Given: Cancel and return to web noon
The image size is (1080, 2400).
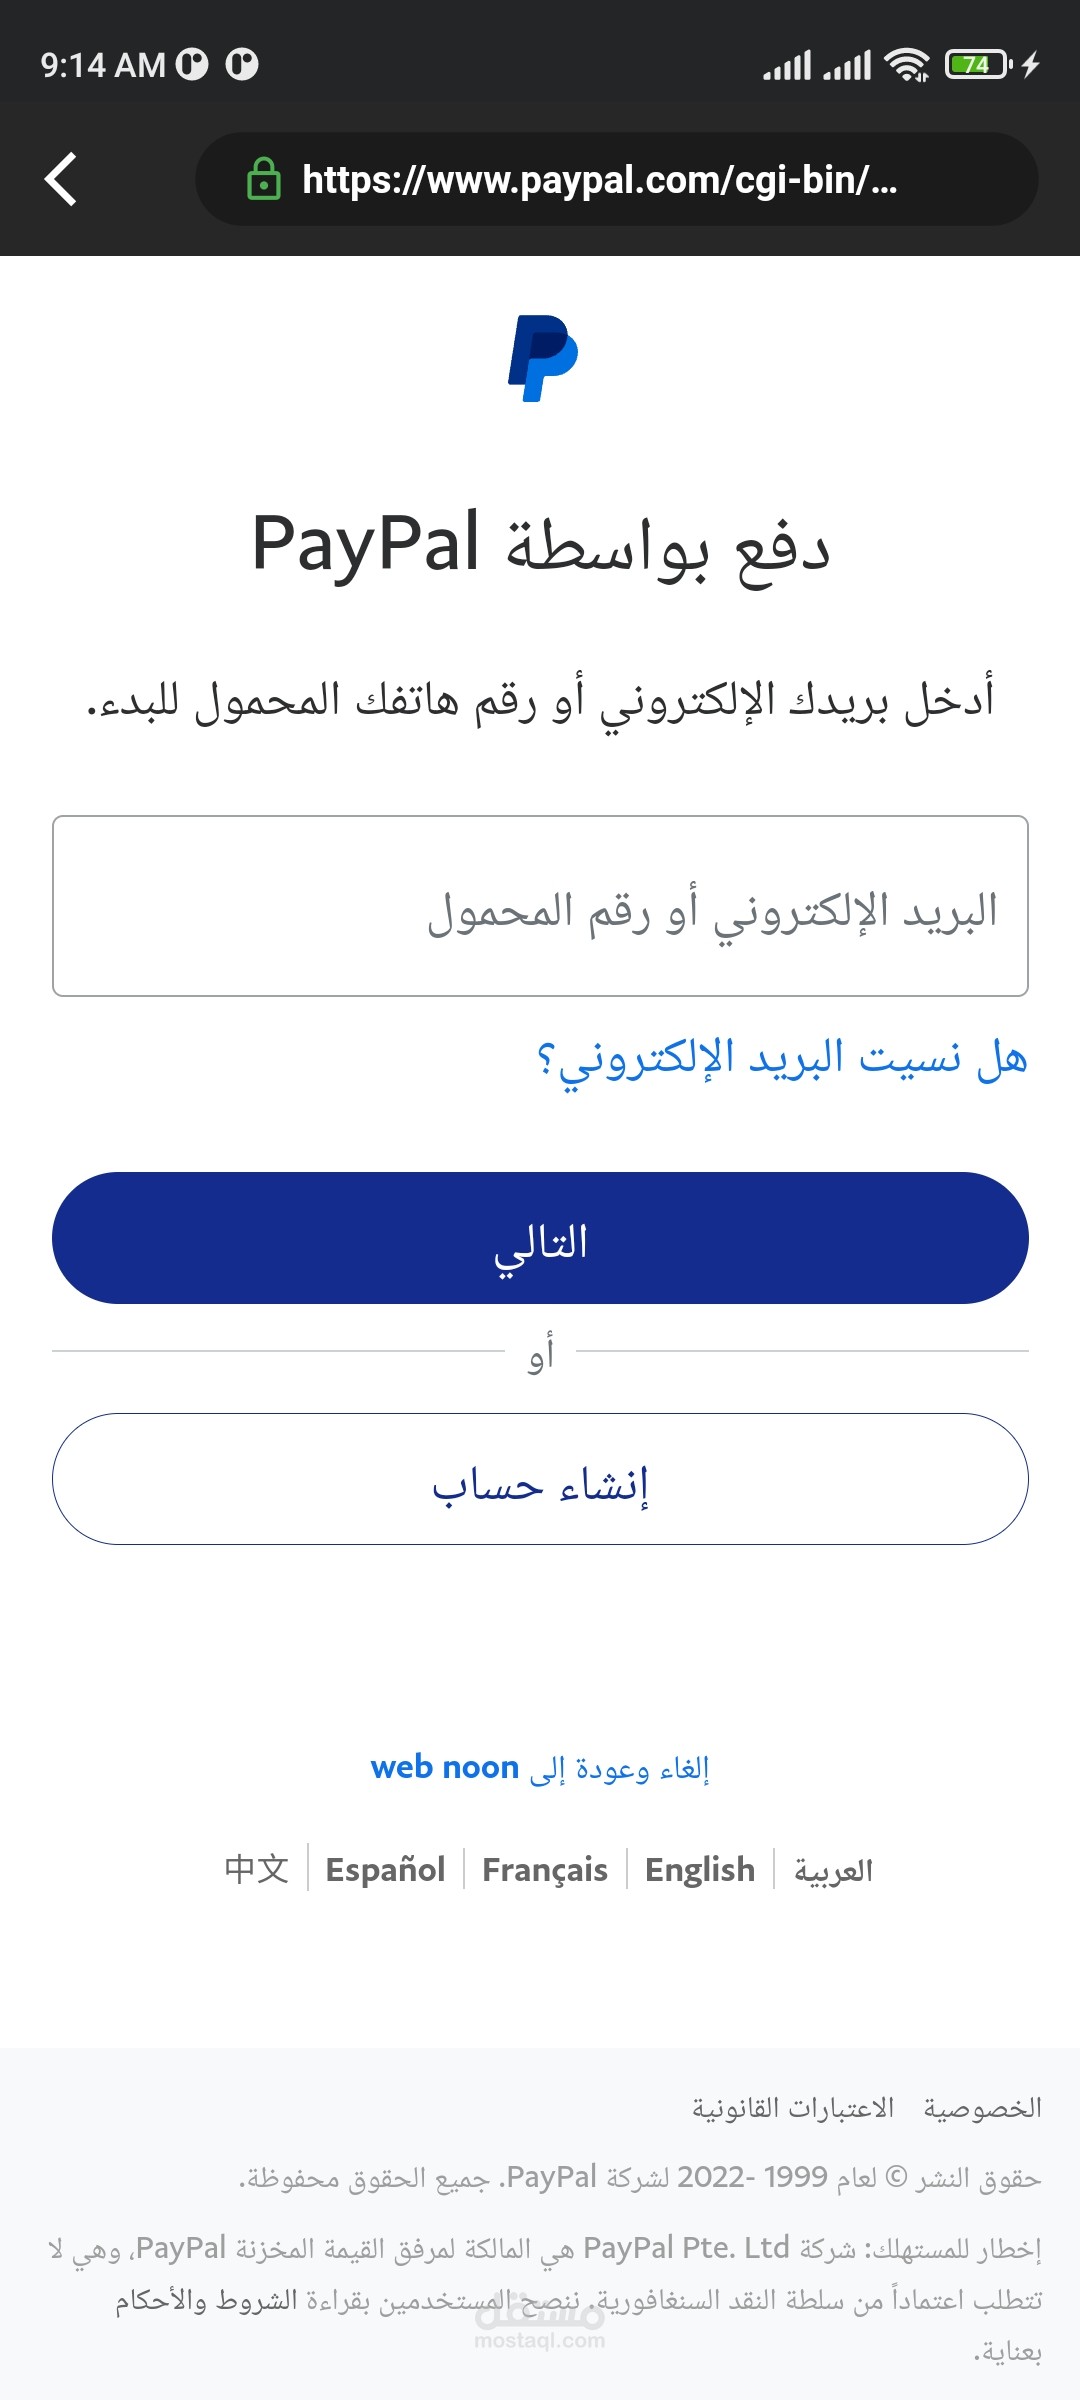Looking at the screenshot, I should (x=540, y=1768).
